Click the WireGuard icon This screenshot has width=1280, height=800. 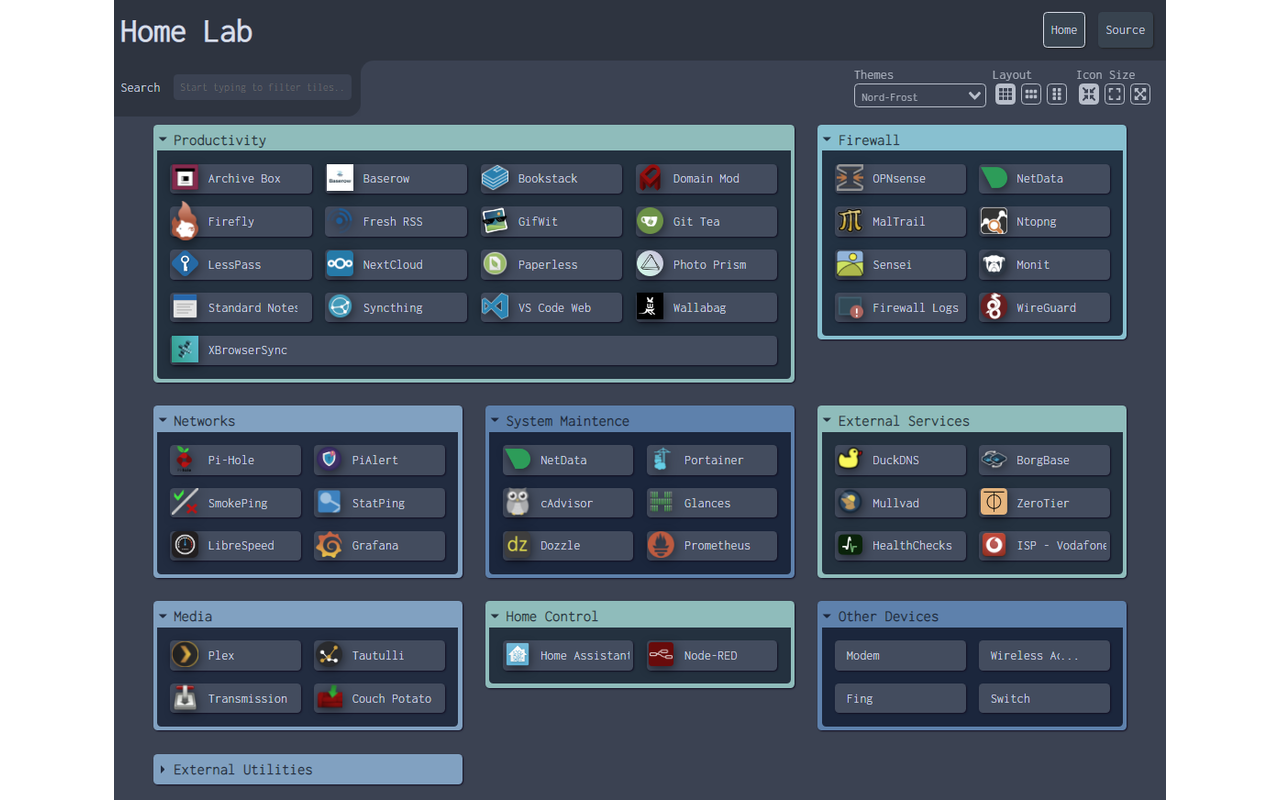point(994,308)
